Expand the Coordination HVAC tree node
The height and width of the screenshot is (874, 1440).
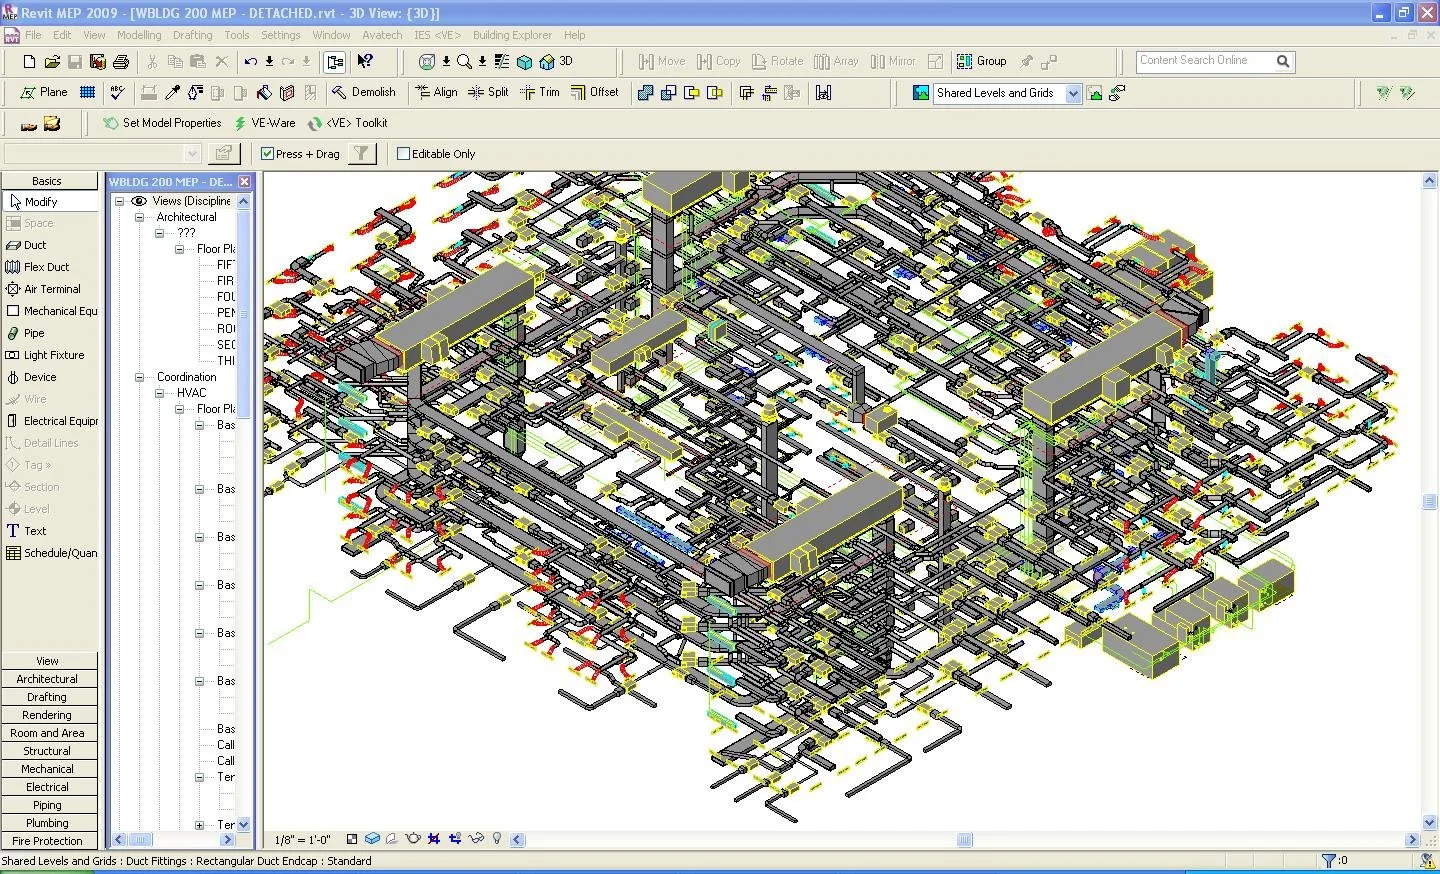(x=160, y=392)
